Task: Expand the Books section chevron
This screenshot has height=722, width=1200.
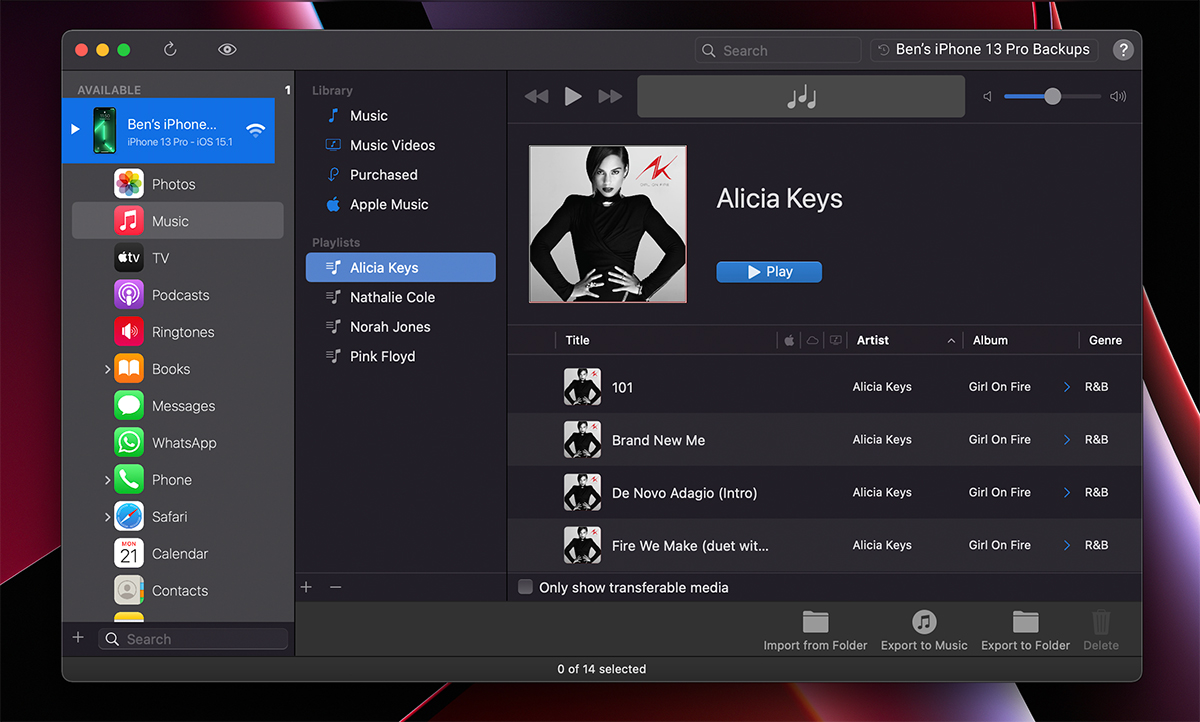Action: 107,370
